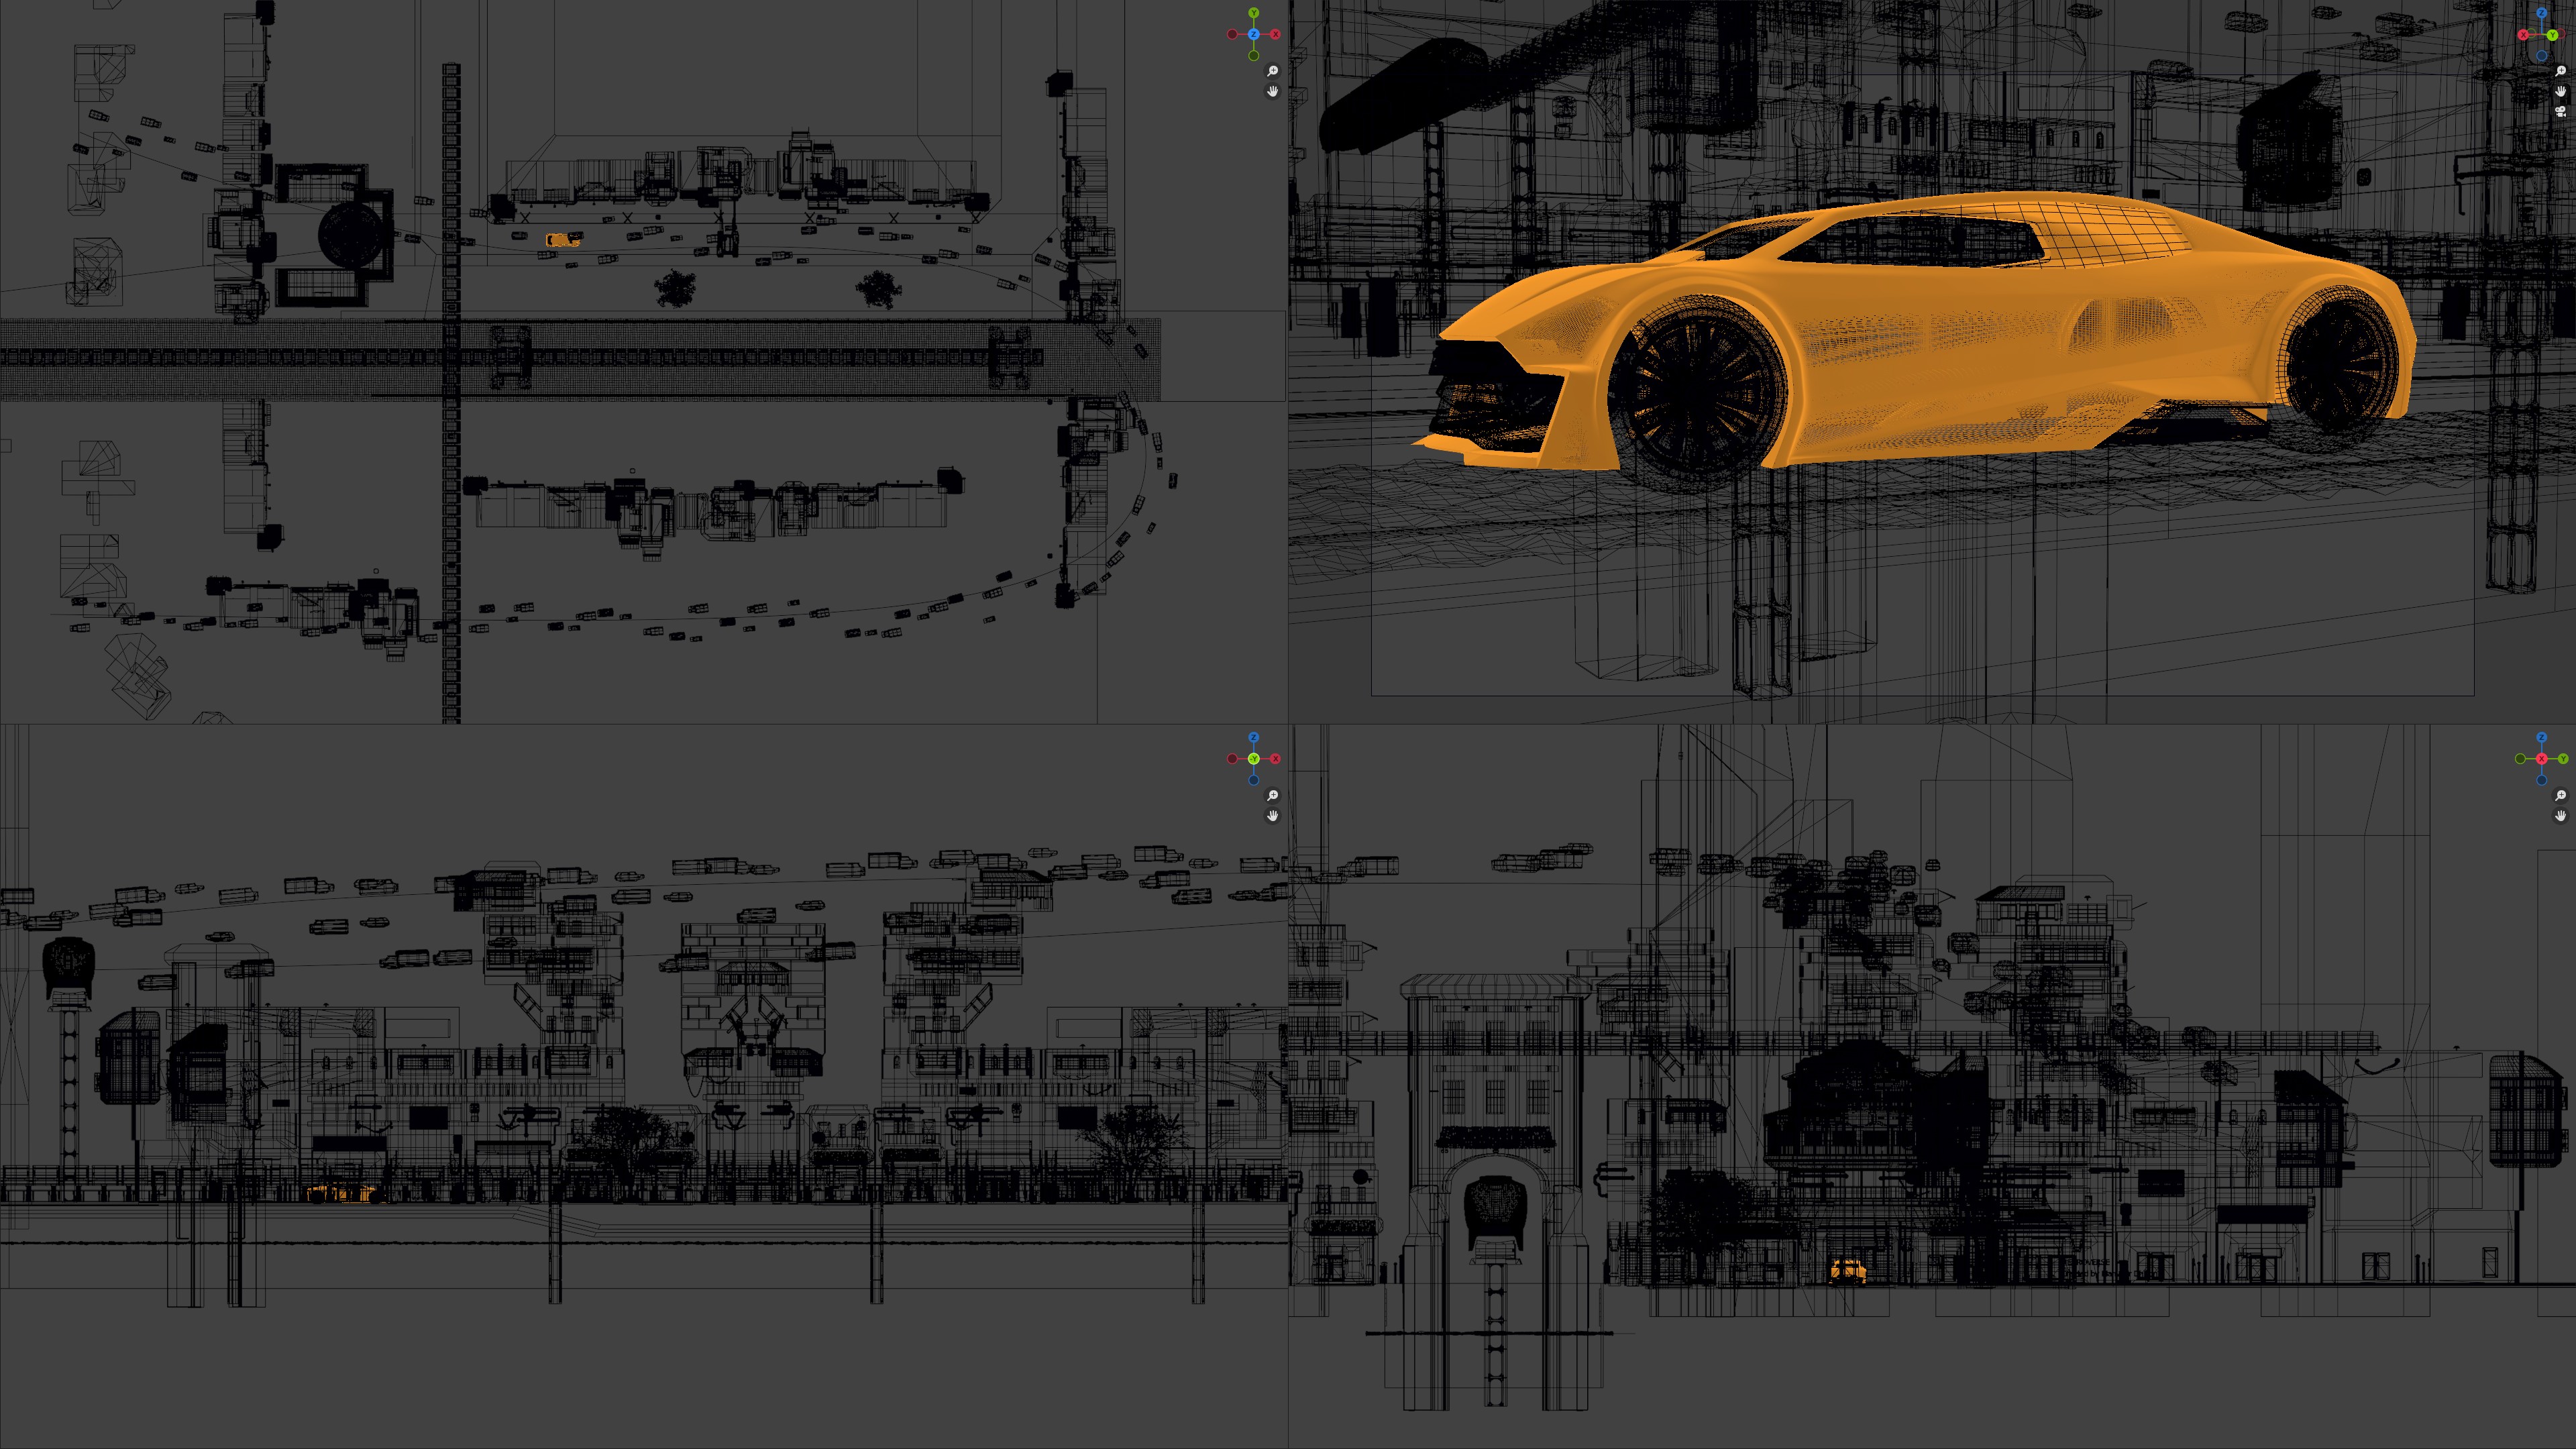2576x1449 pixels.
Task: Click red X axis on perspective gizmo
Action: pos(2523,35)
